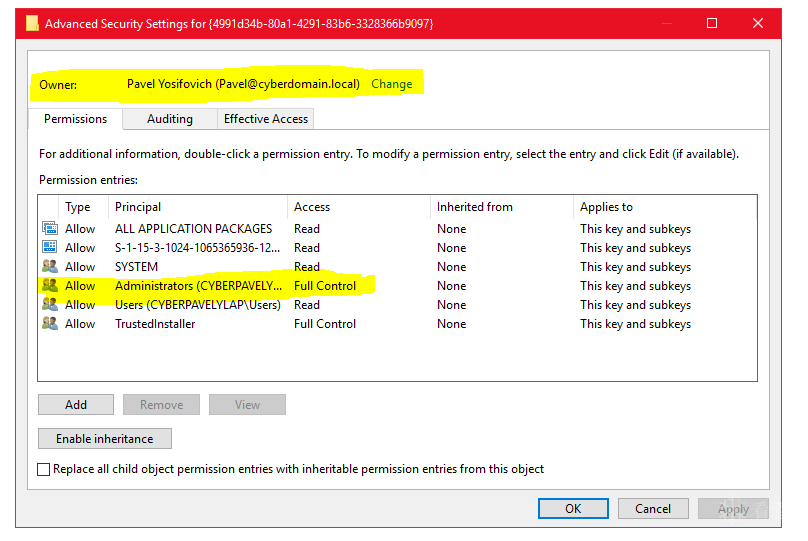Click the icon beside the S-1-15-3-1024 entry

49,248
